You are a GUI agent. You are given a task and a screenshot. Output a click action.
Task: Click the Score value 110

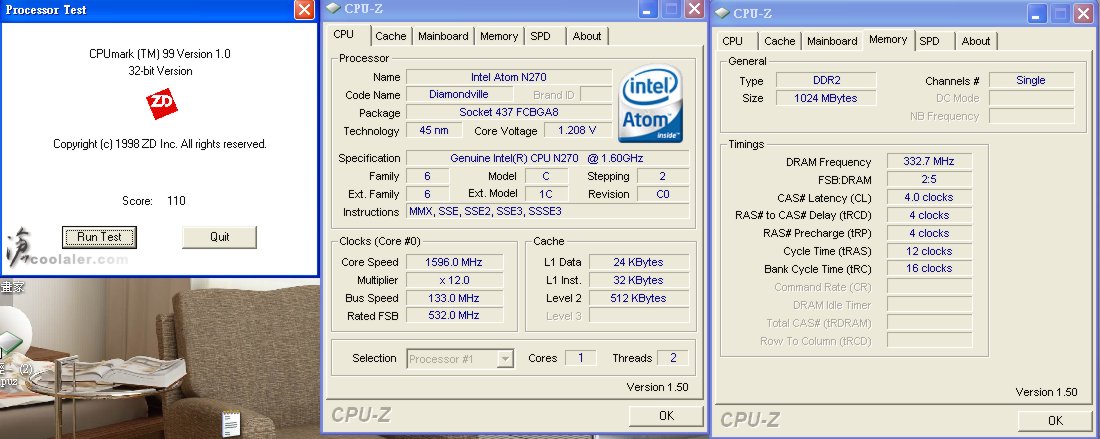(x=176, y=201)
